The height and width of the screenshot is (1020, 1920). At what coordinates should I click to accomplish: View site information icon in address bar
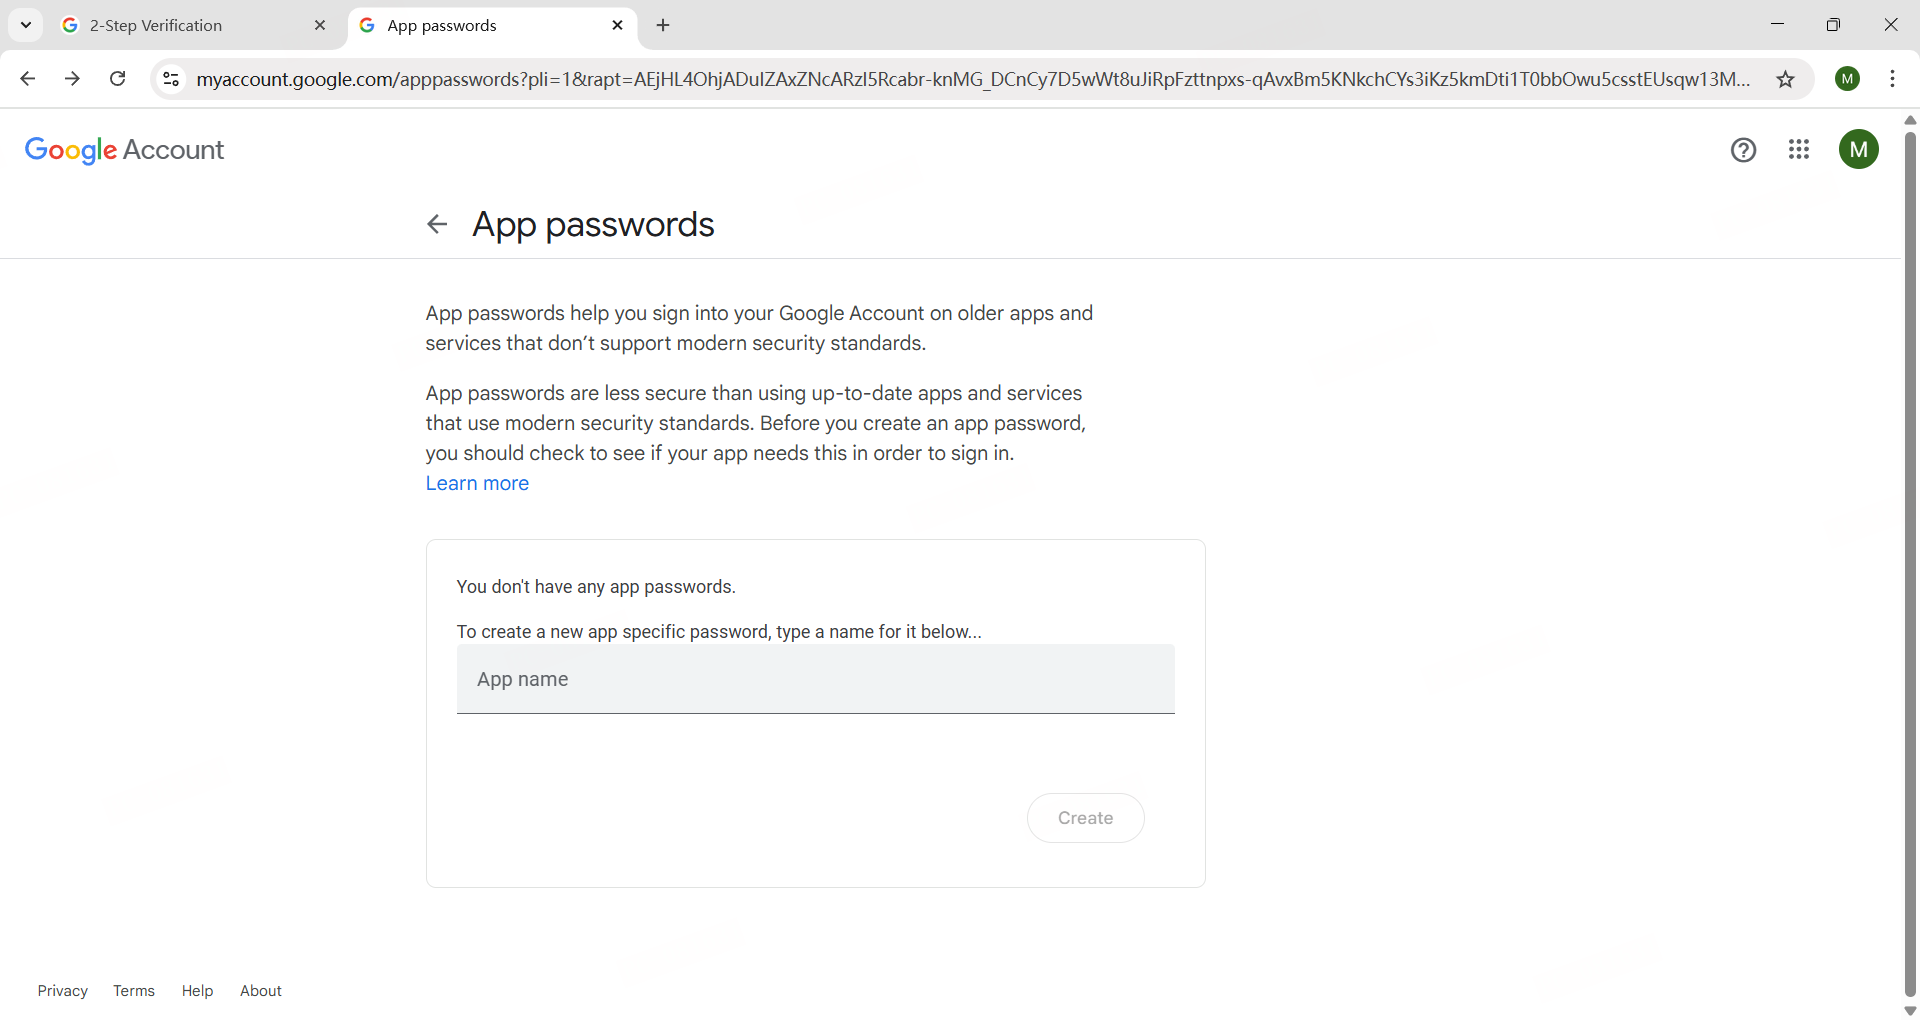point(172,79)
